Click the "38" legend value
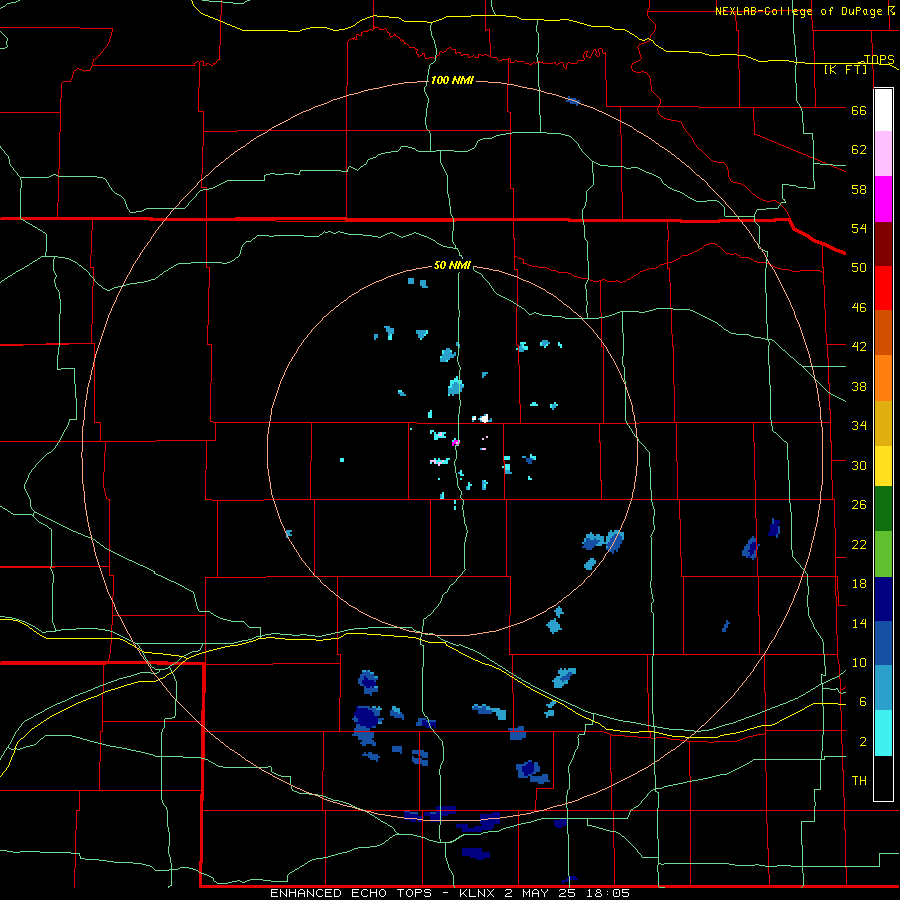 [x=859, y=387]
